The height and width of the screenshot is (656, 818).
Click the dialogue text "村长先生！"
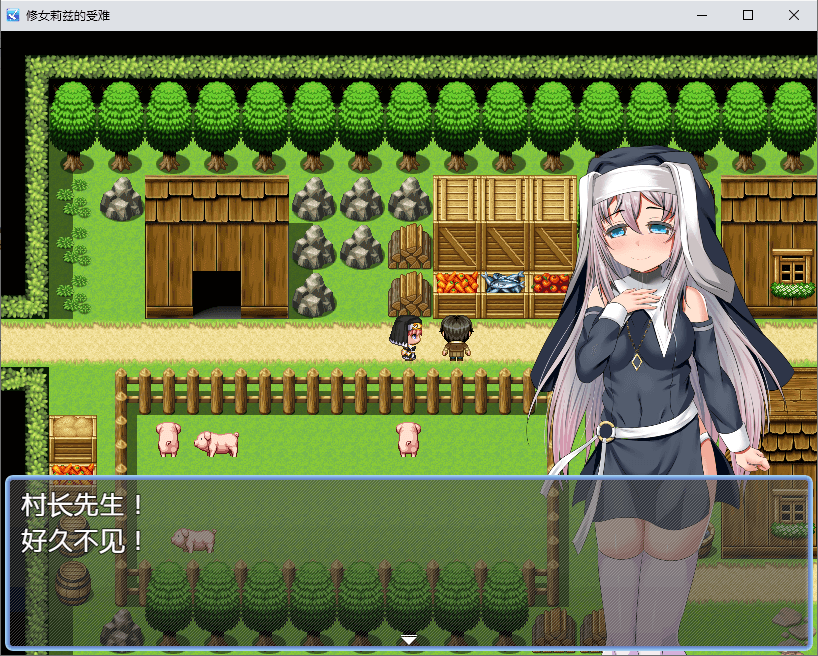click(83, 505)
